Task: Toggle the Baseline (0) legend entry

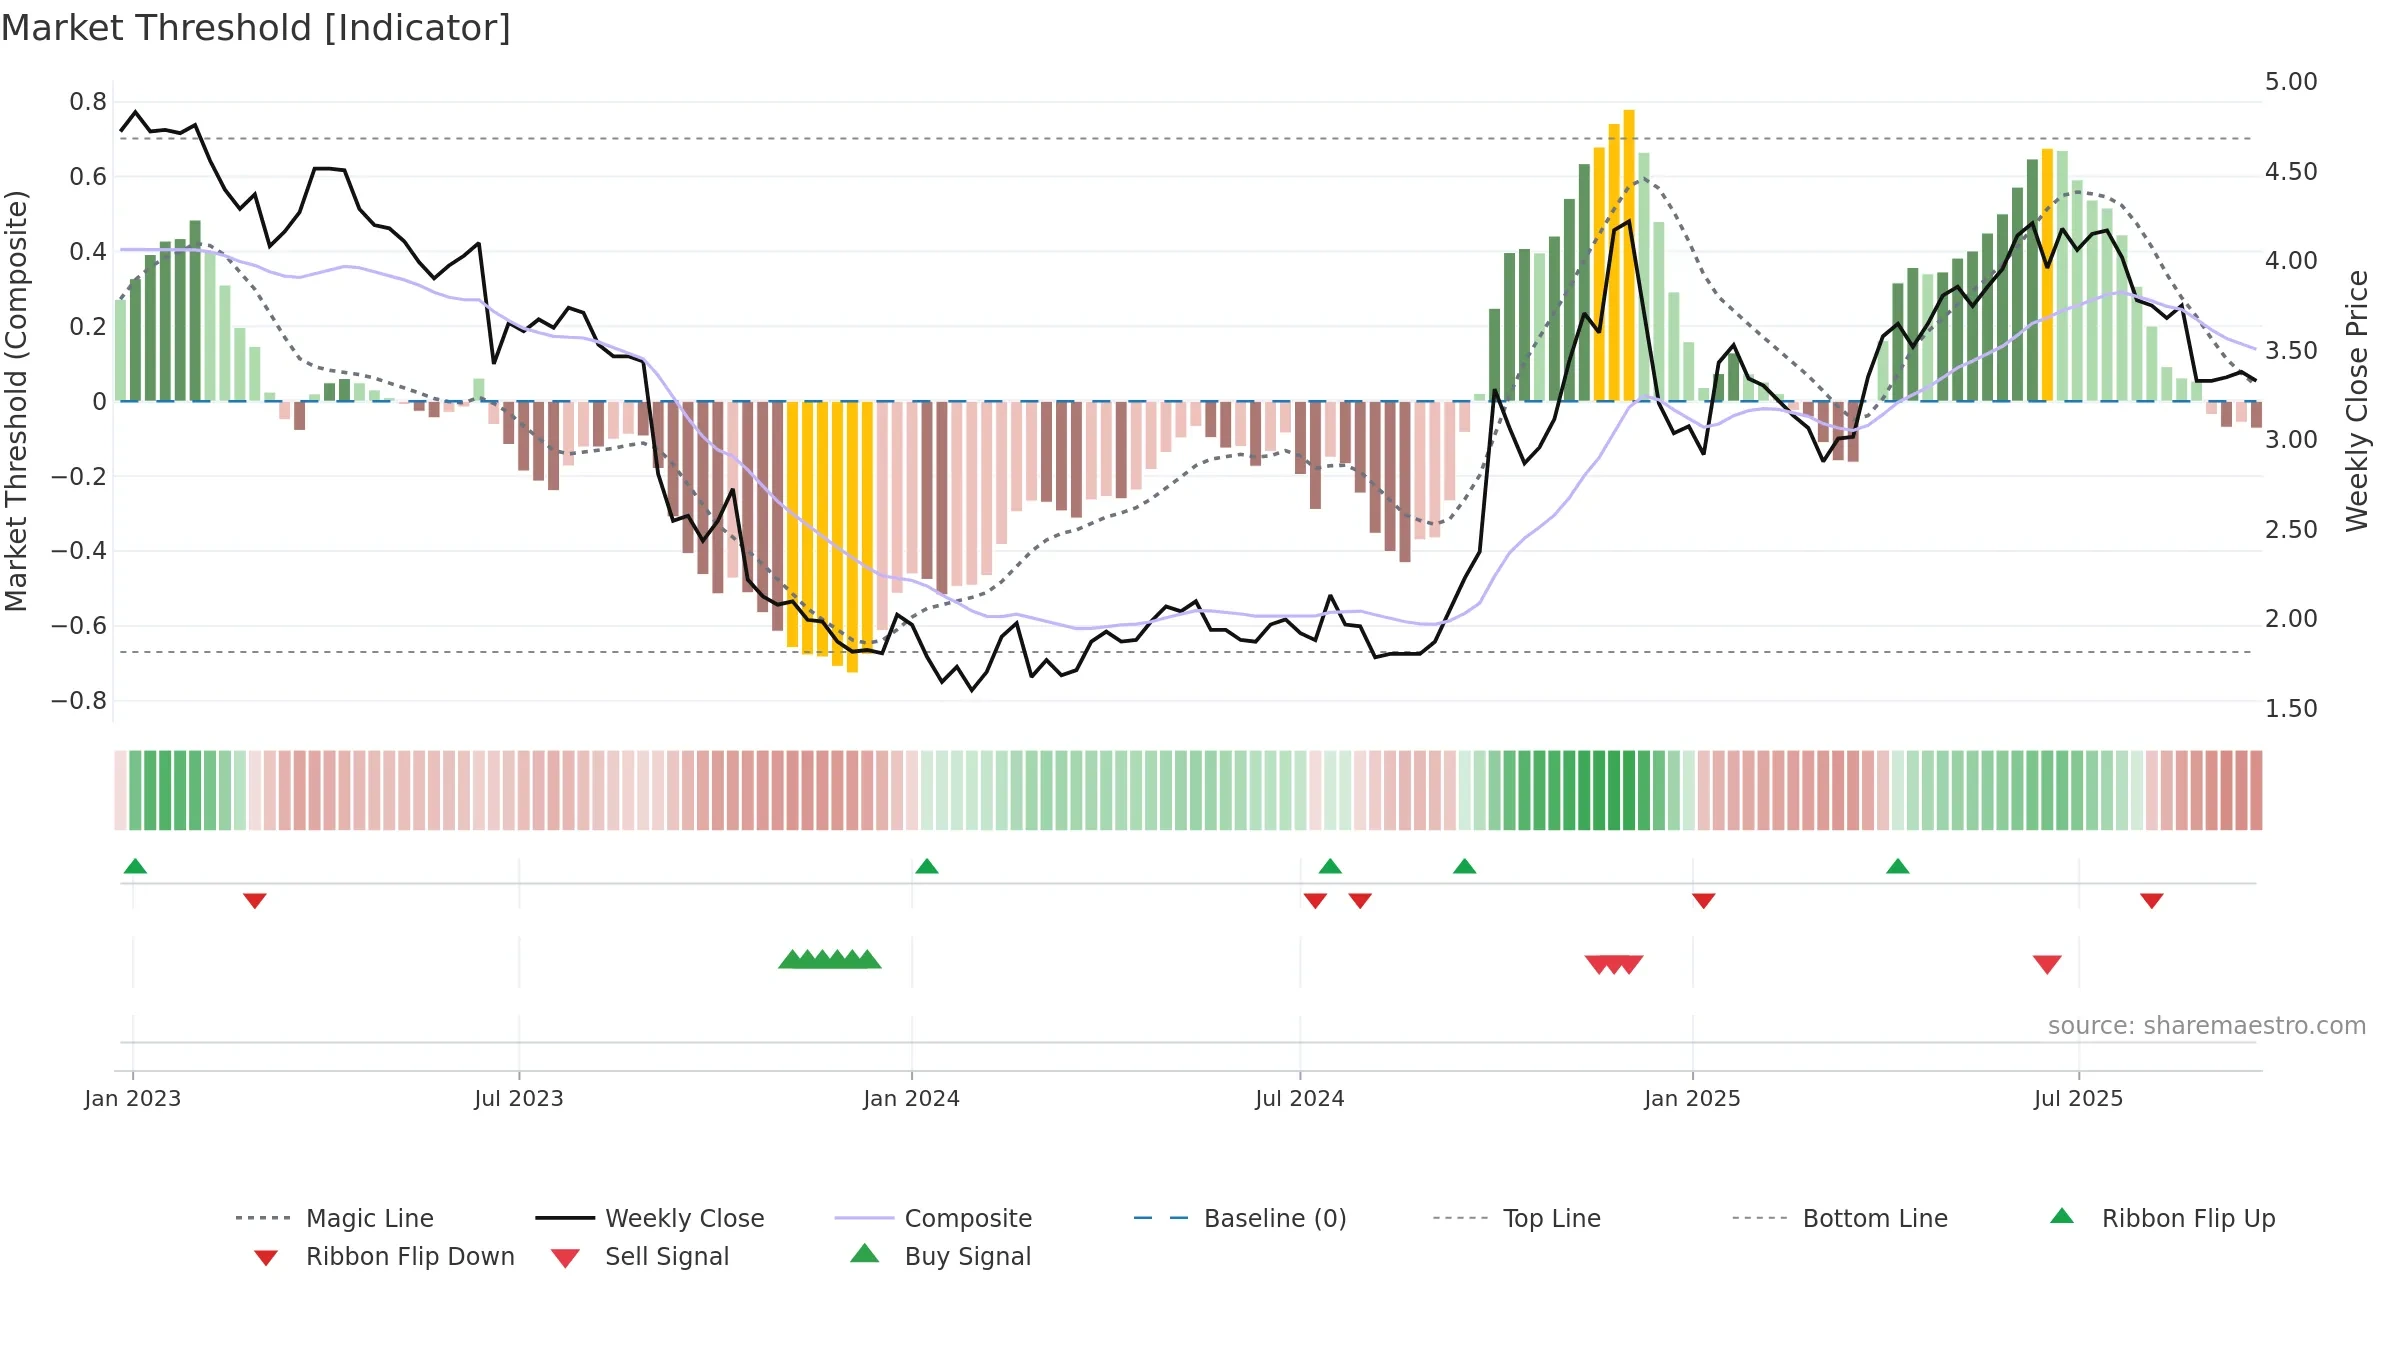Action: [1240, 1218]
